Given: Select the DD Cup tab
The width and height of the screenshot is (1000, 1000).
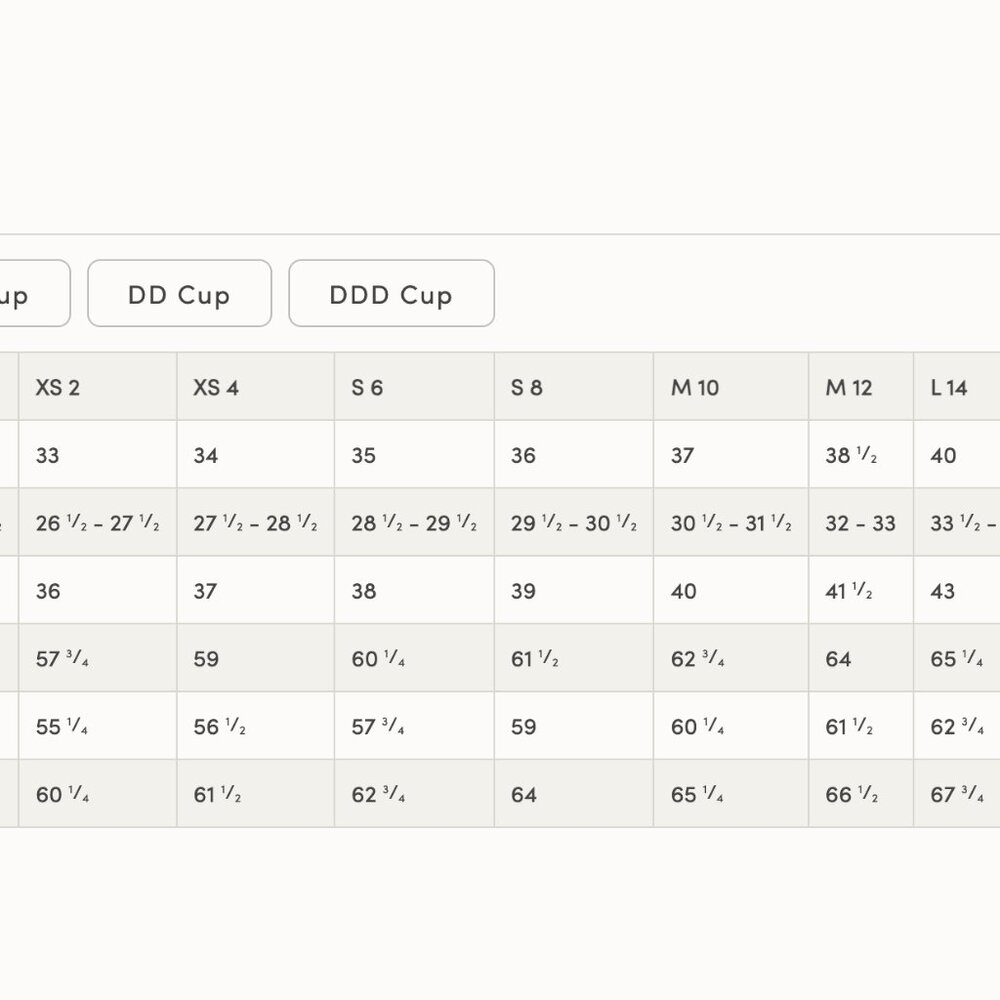Looking at the screenshot, I should point(179,294).
